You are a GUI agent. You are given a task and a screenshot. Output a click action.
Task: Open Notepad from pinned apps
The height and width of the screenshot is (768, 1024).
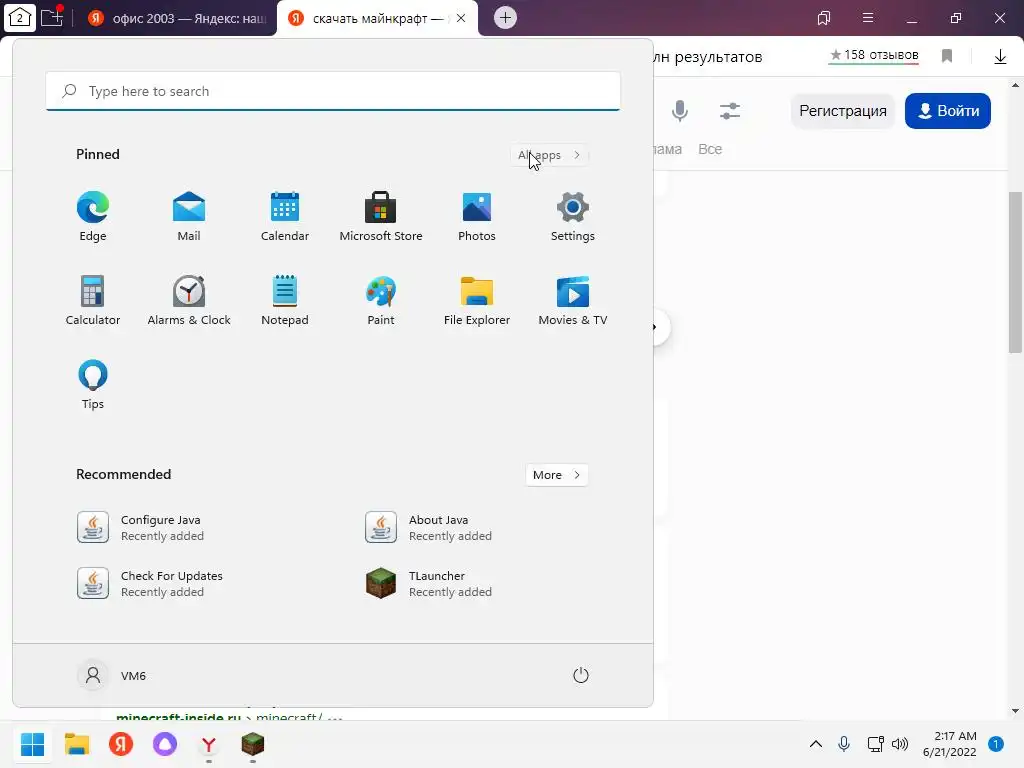tap(285, 300)
